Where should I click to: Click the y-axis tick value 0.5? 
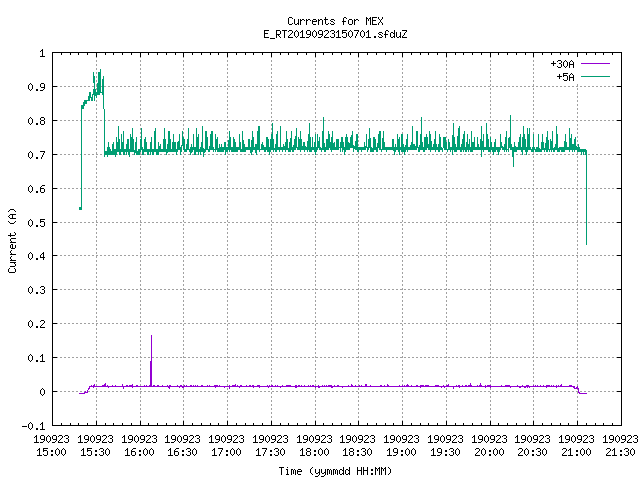coord(36,223)
